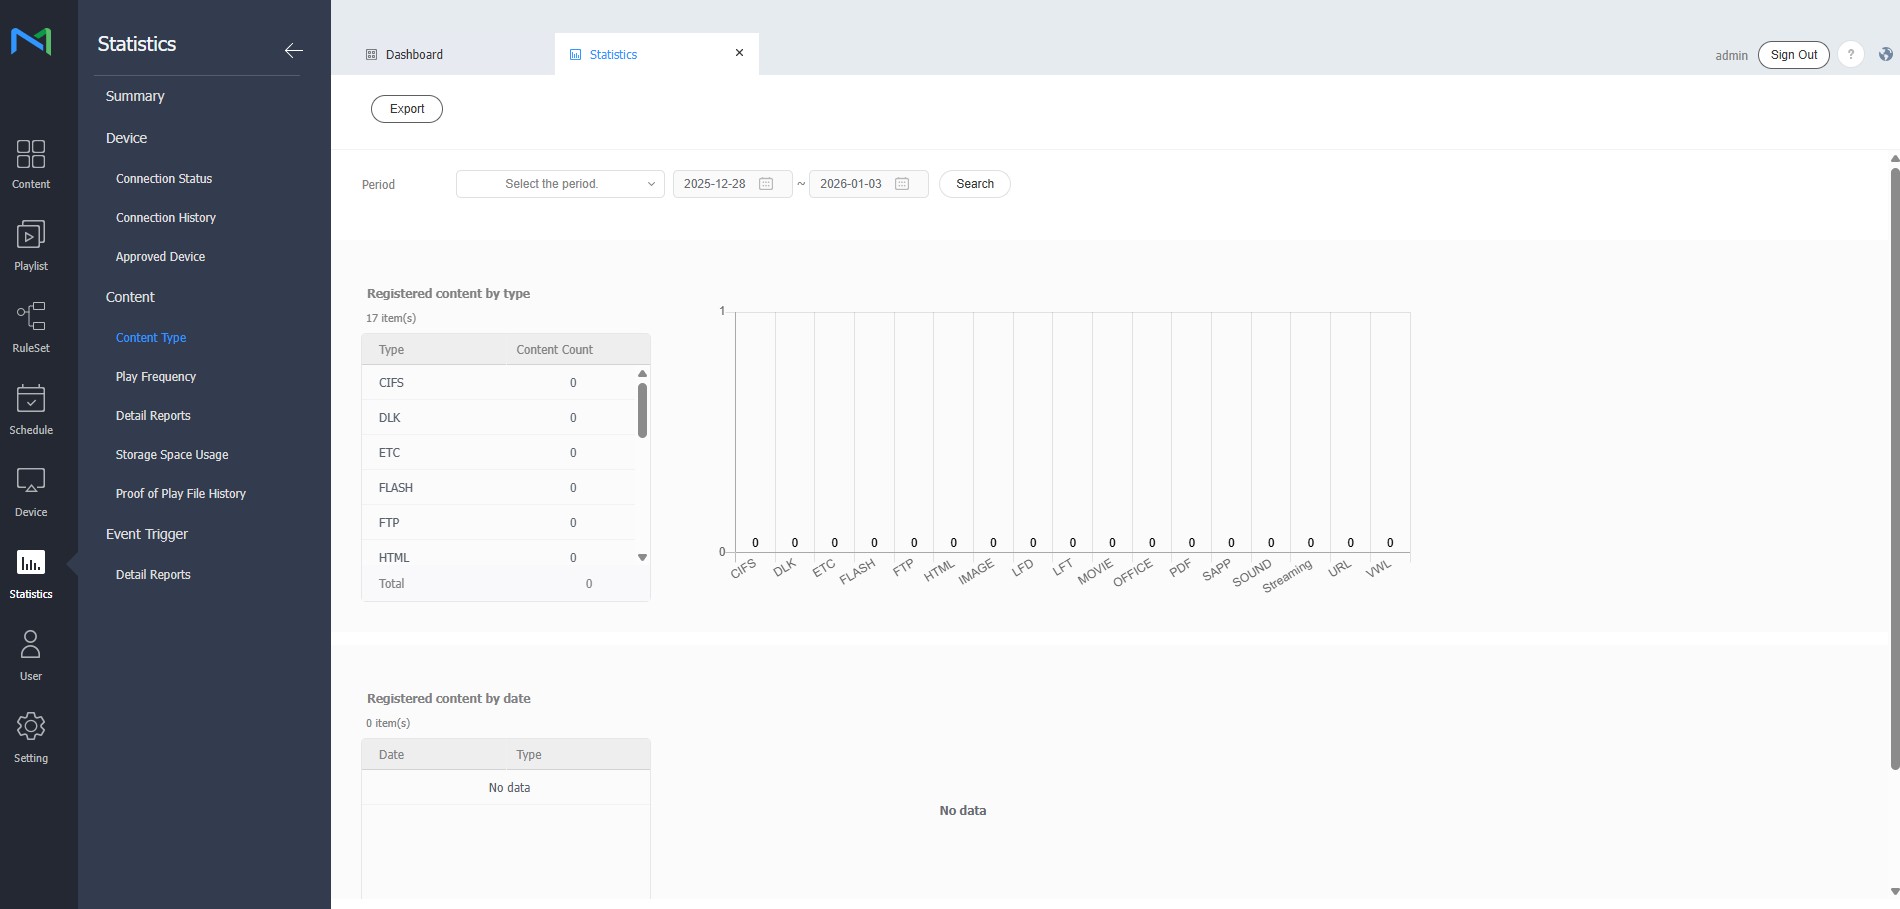Collapse the Statistics navigation panel
The image size is (1900, 909).
293,50
